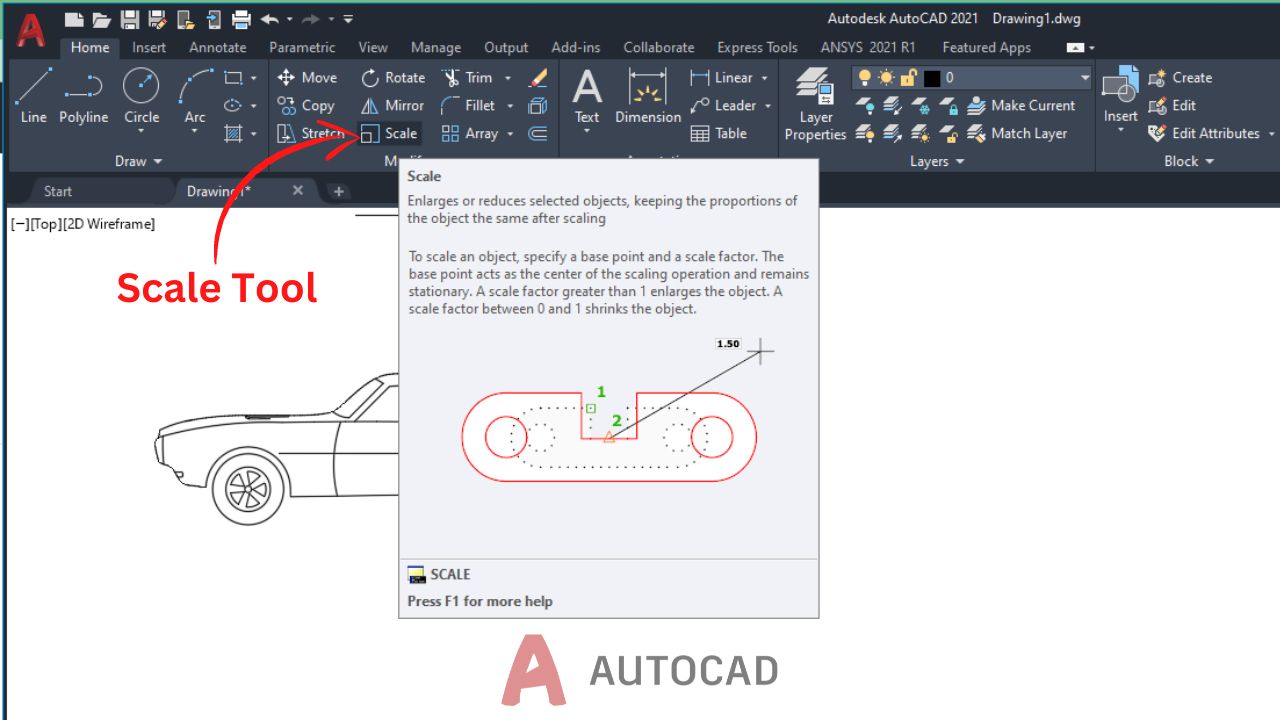
Task: Click Make Current layer button
Action: point(1022,105)
